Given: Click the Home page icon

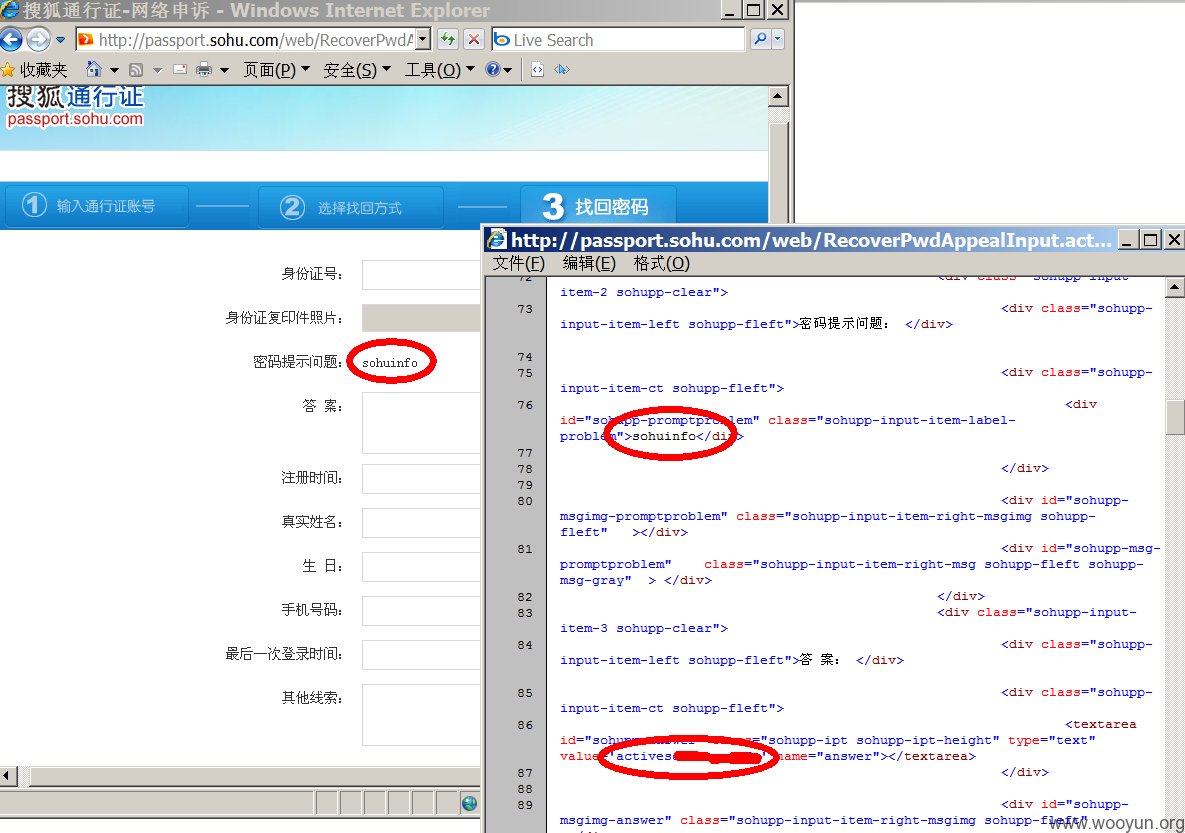Looking at the screenshot, I should point(93,70).
